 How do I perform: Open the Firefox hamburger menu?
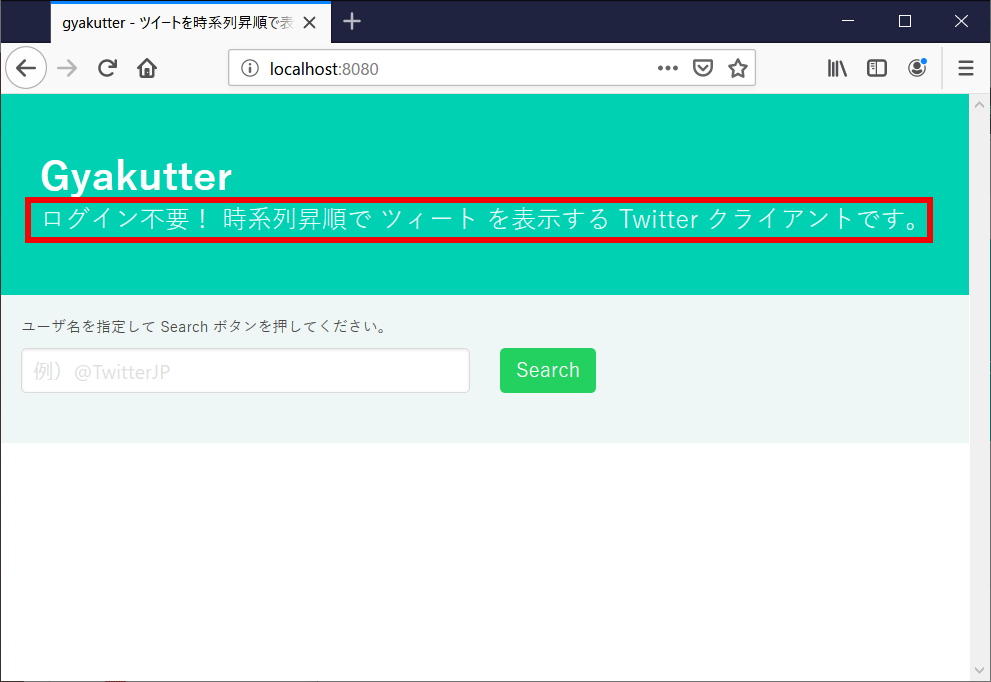(x=965, y=67)
